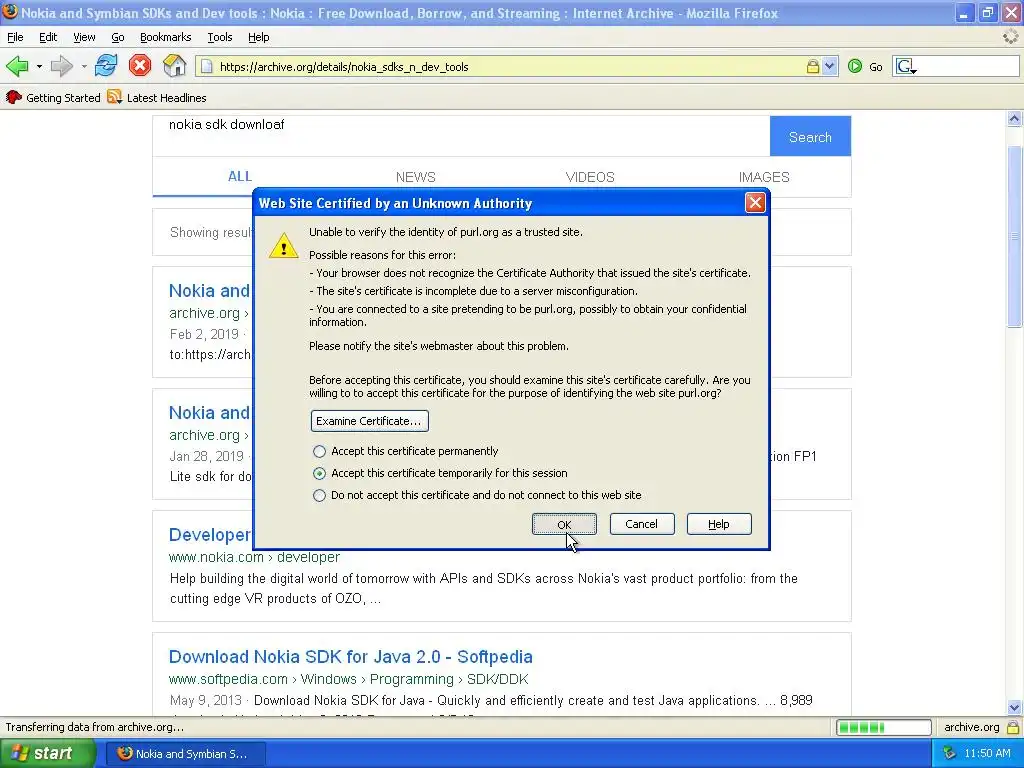
Task: Click the page icon in address bar
Action: (x=206, y=67)
